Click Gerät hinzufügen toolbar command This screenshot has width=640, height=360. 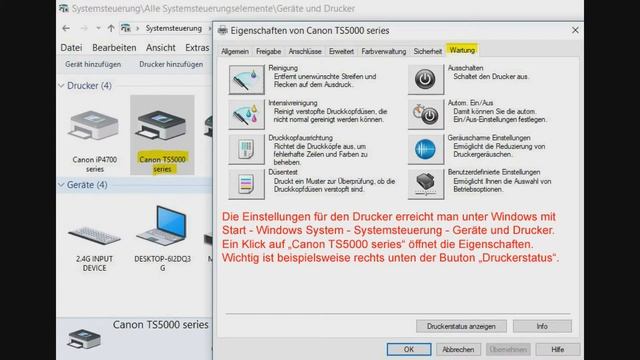(93, 64)
